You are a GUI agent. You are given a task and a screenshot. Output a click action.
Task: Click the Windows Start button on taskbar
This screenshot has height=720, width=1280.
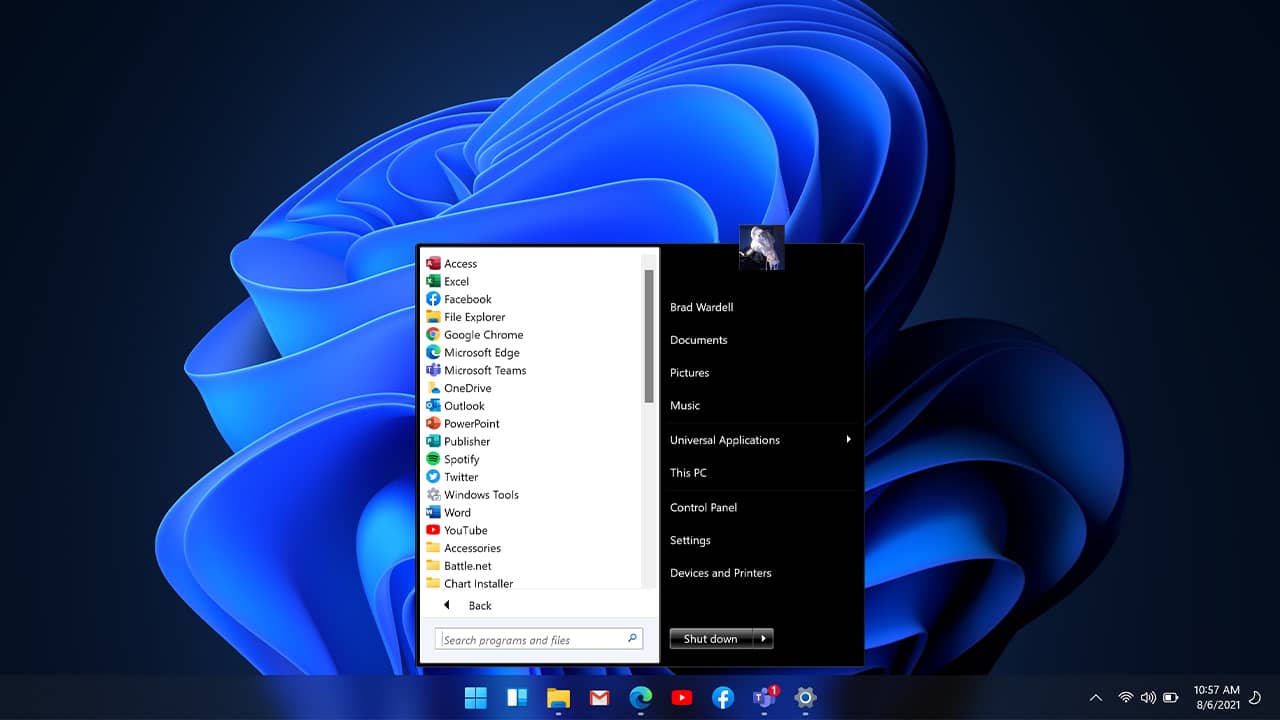476,697
